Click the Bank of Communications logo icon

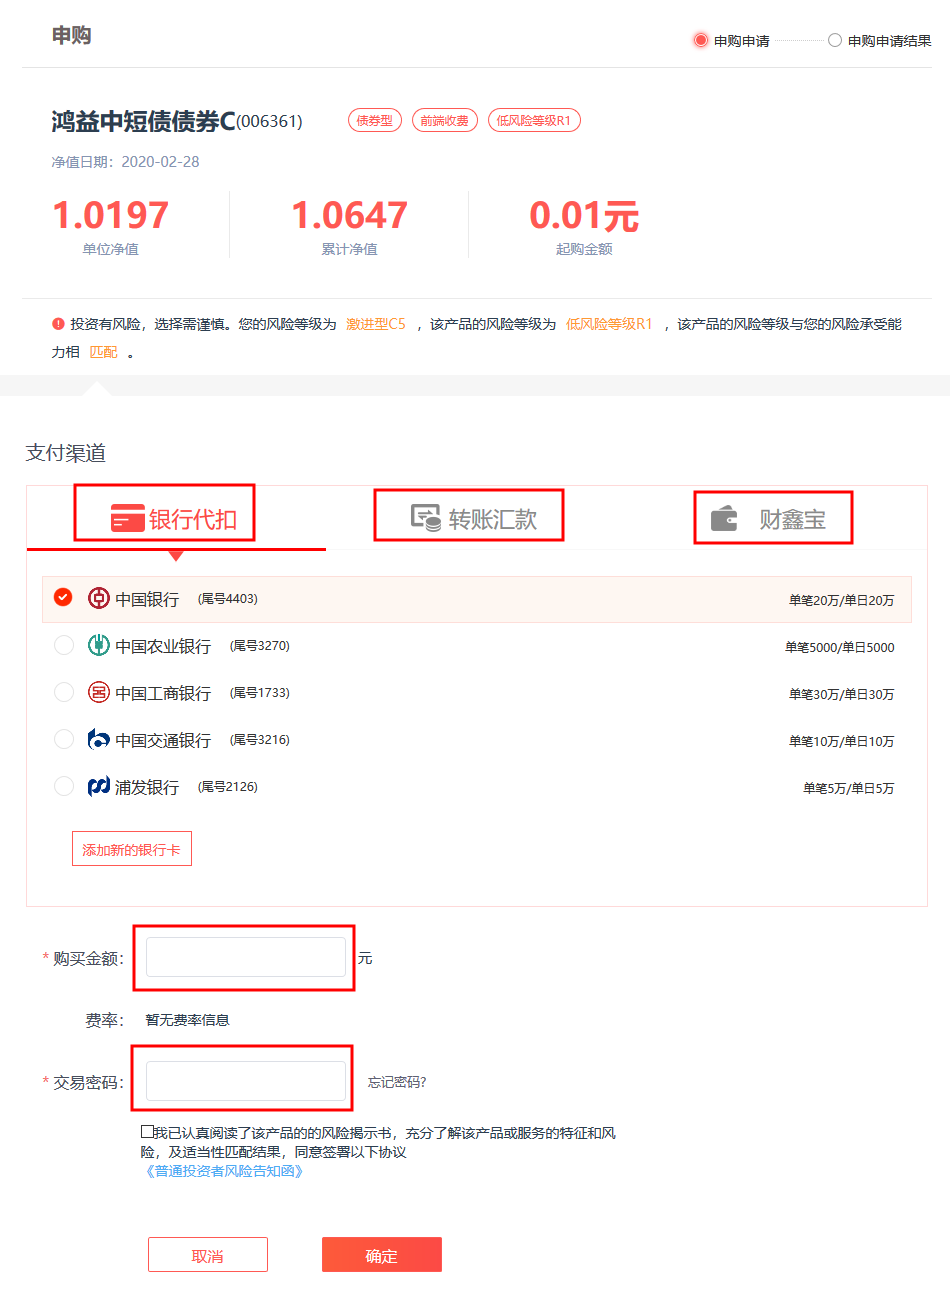pyautogui.click(x=99, y=739)
